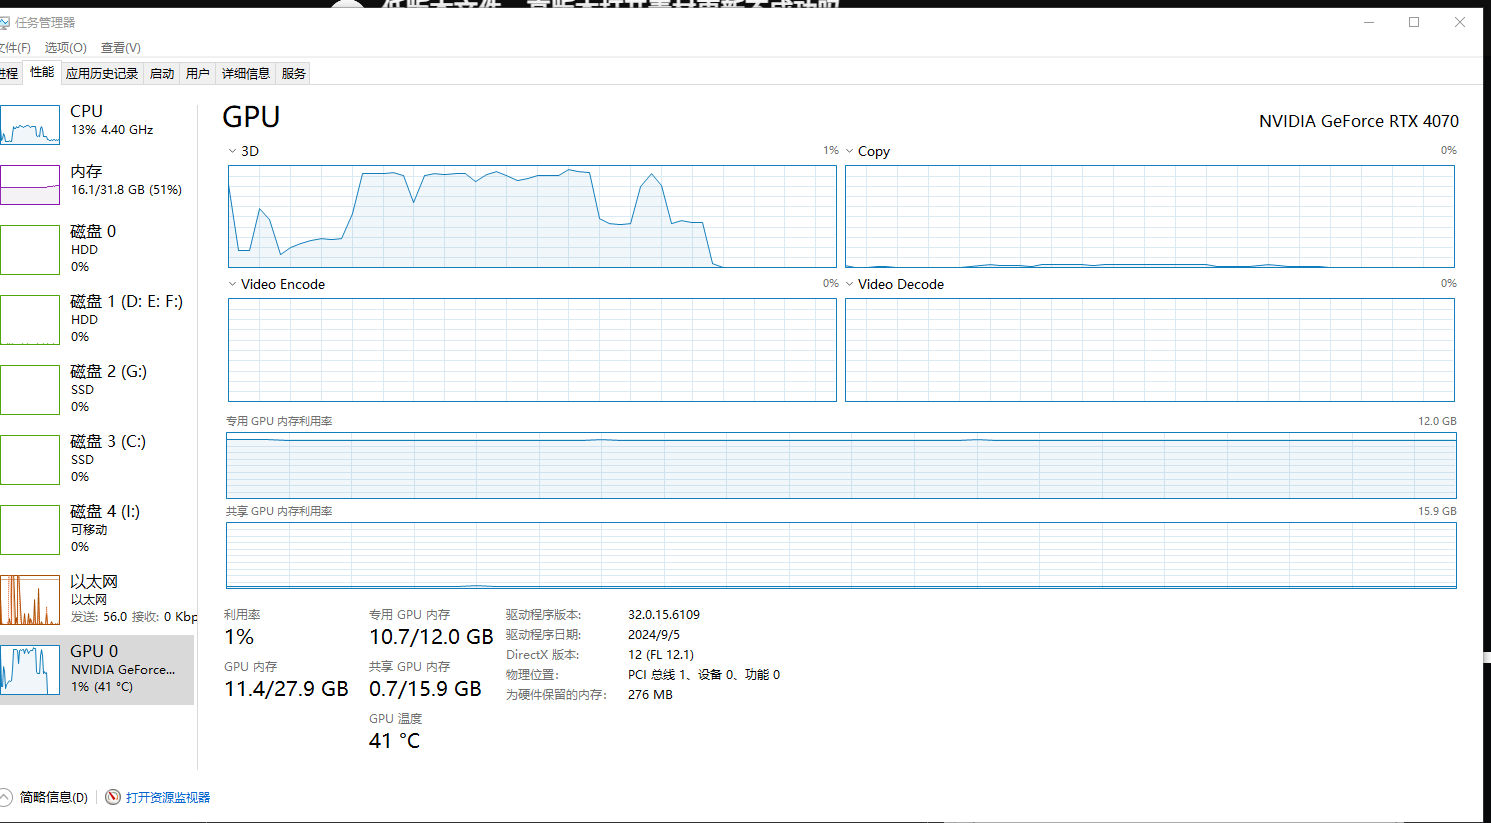The image size is (1491, 823).
Task: Click 磁盘 4 (I:) removable disk icon
Action: tap(30, 530)
